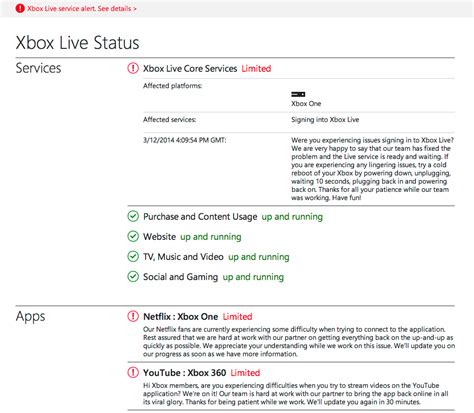Screen dimensions: 474x413
Task: Click the Affected platforms label
Action: point(173,86)
